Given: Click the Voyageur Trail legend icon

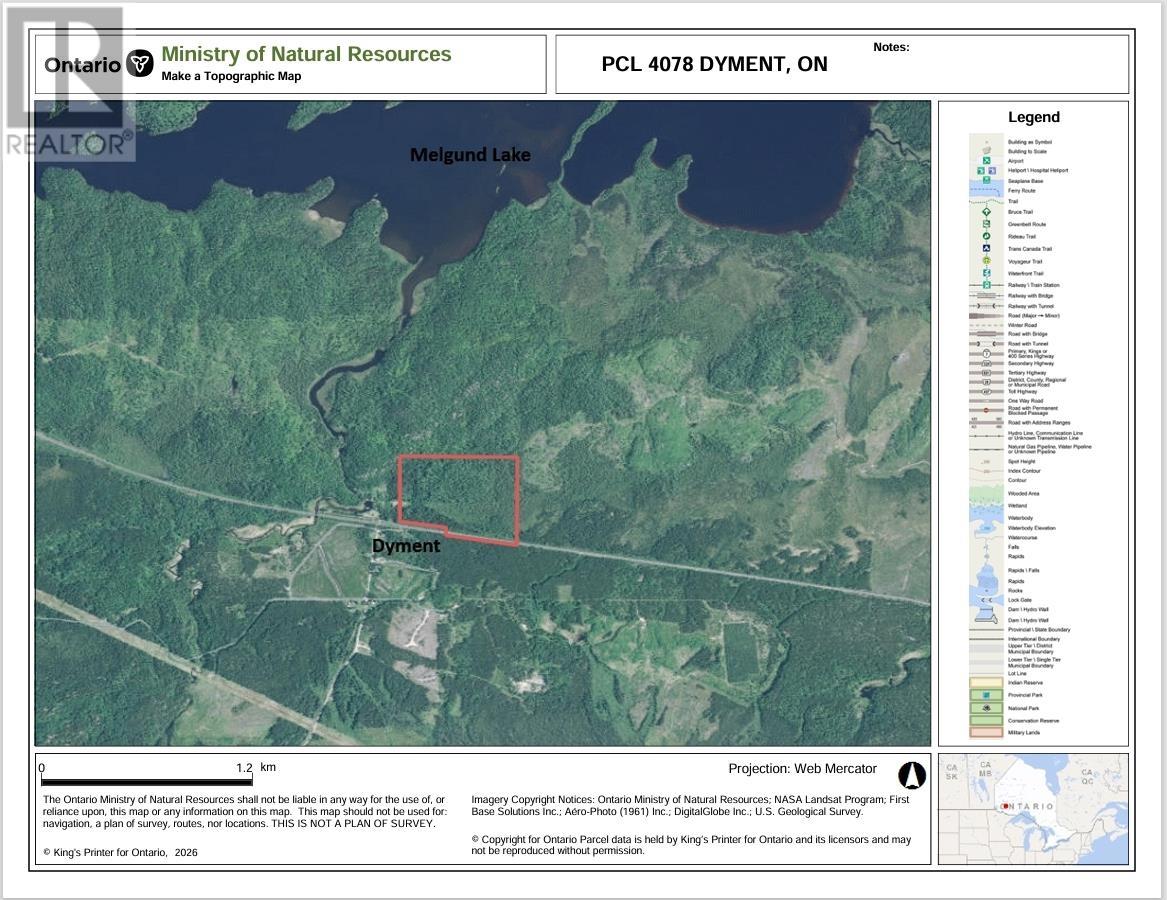Looking at the screenshot, I should (x=986, y=260).
